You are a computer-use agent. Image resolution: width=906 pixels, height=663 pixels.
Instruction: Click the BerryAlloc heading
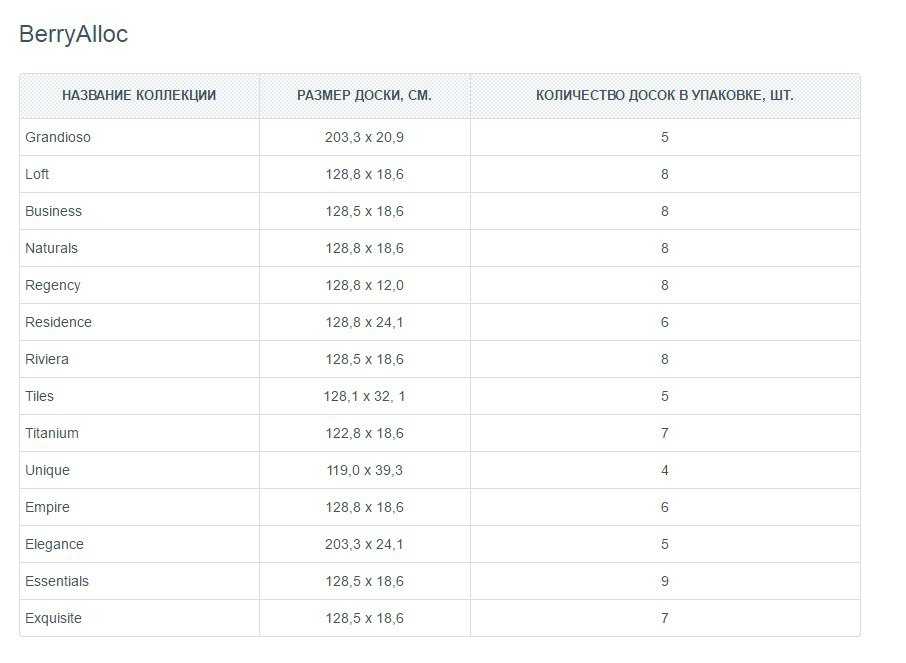pos(73,34)
